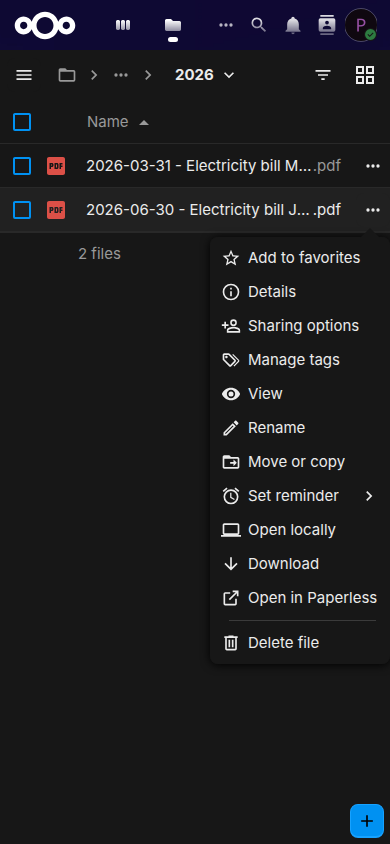Toggle the navigation hamburger menu
Screen dimensions: 390x844
pyautogui.click(x=24, y=75)
